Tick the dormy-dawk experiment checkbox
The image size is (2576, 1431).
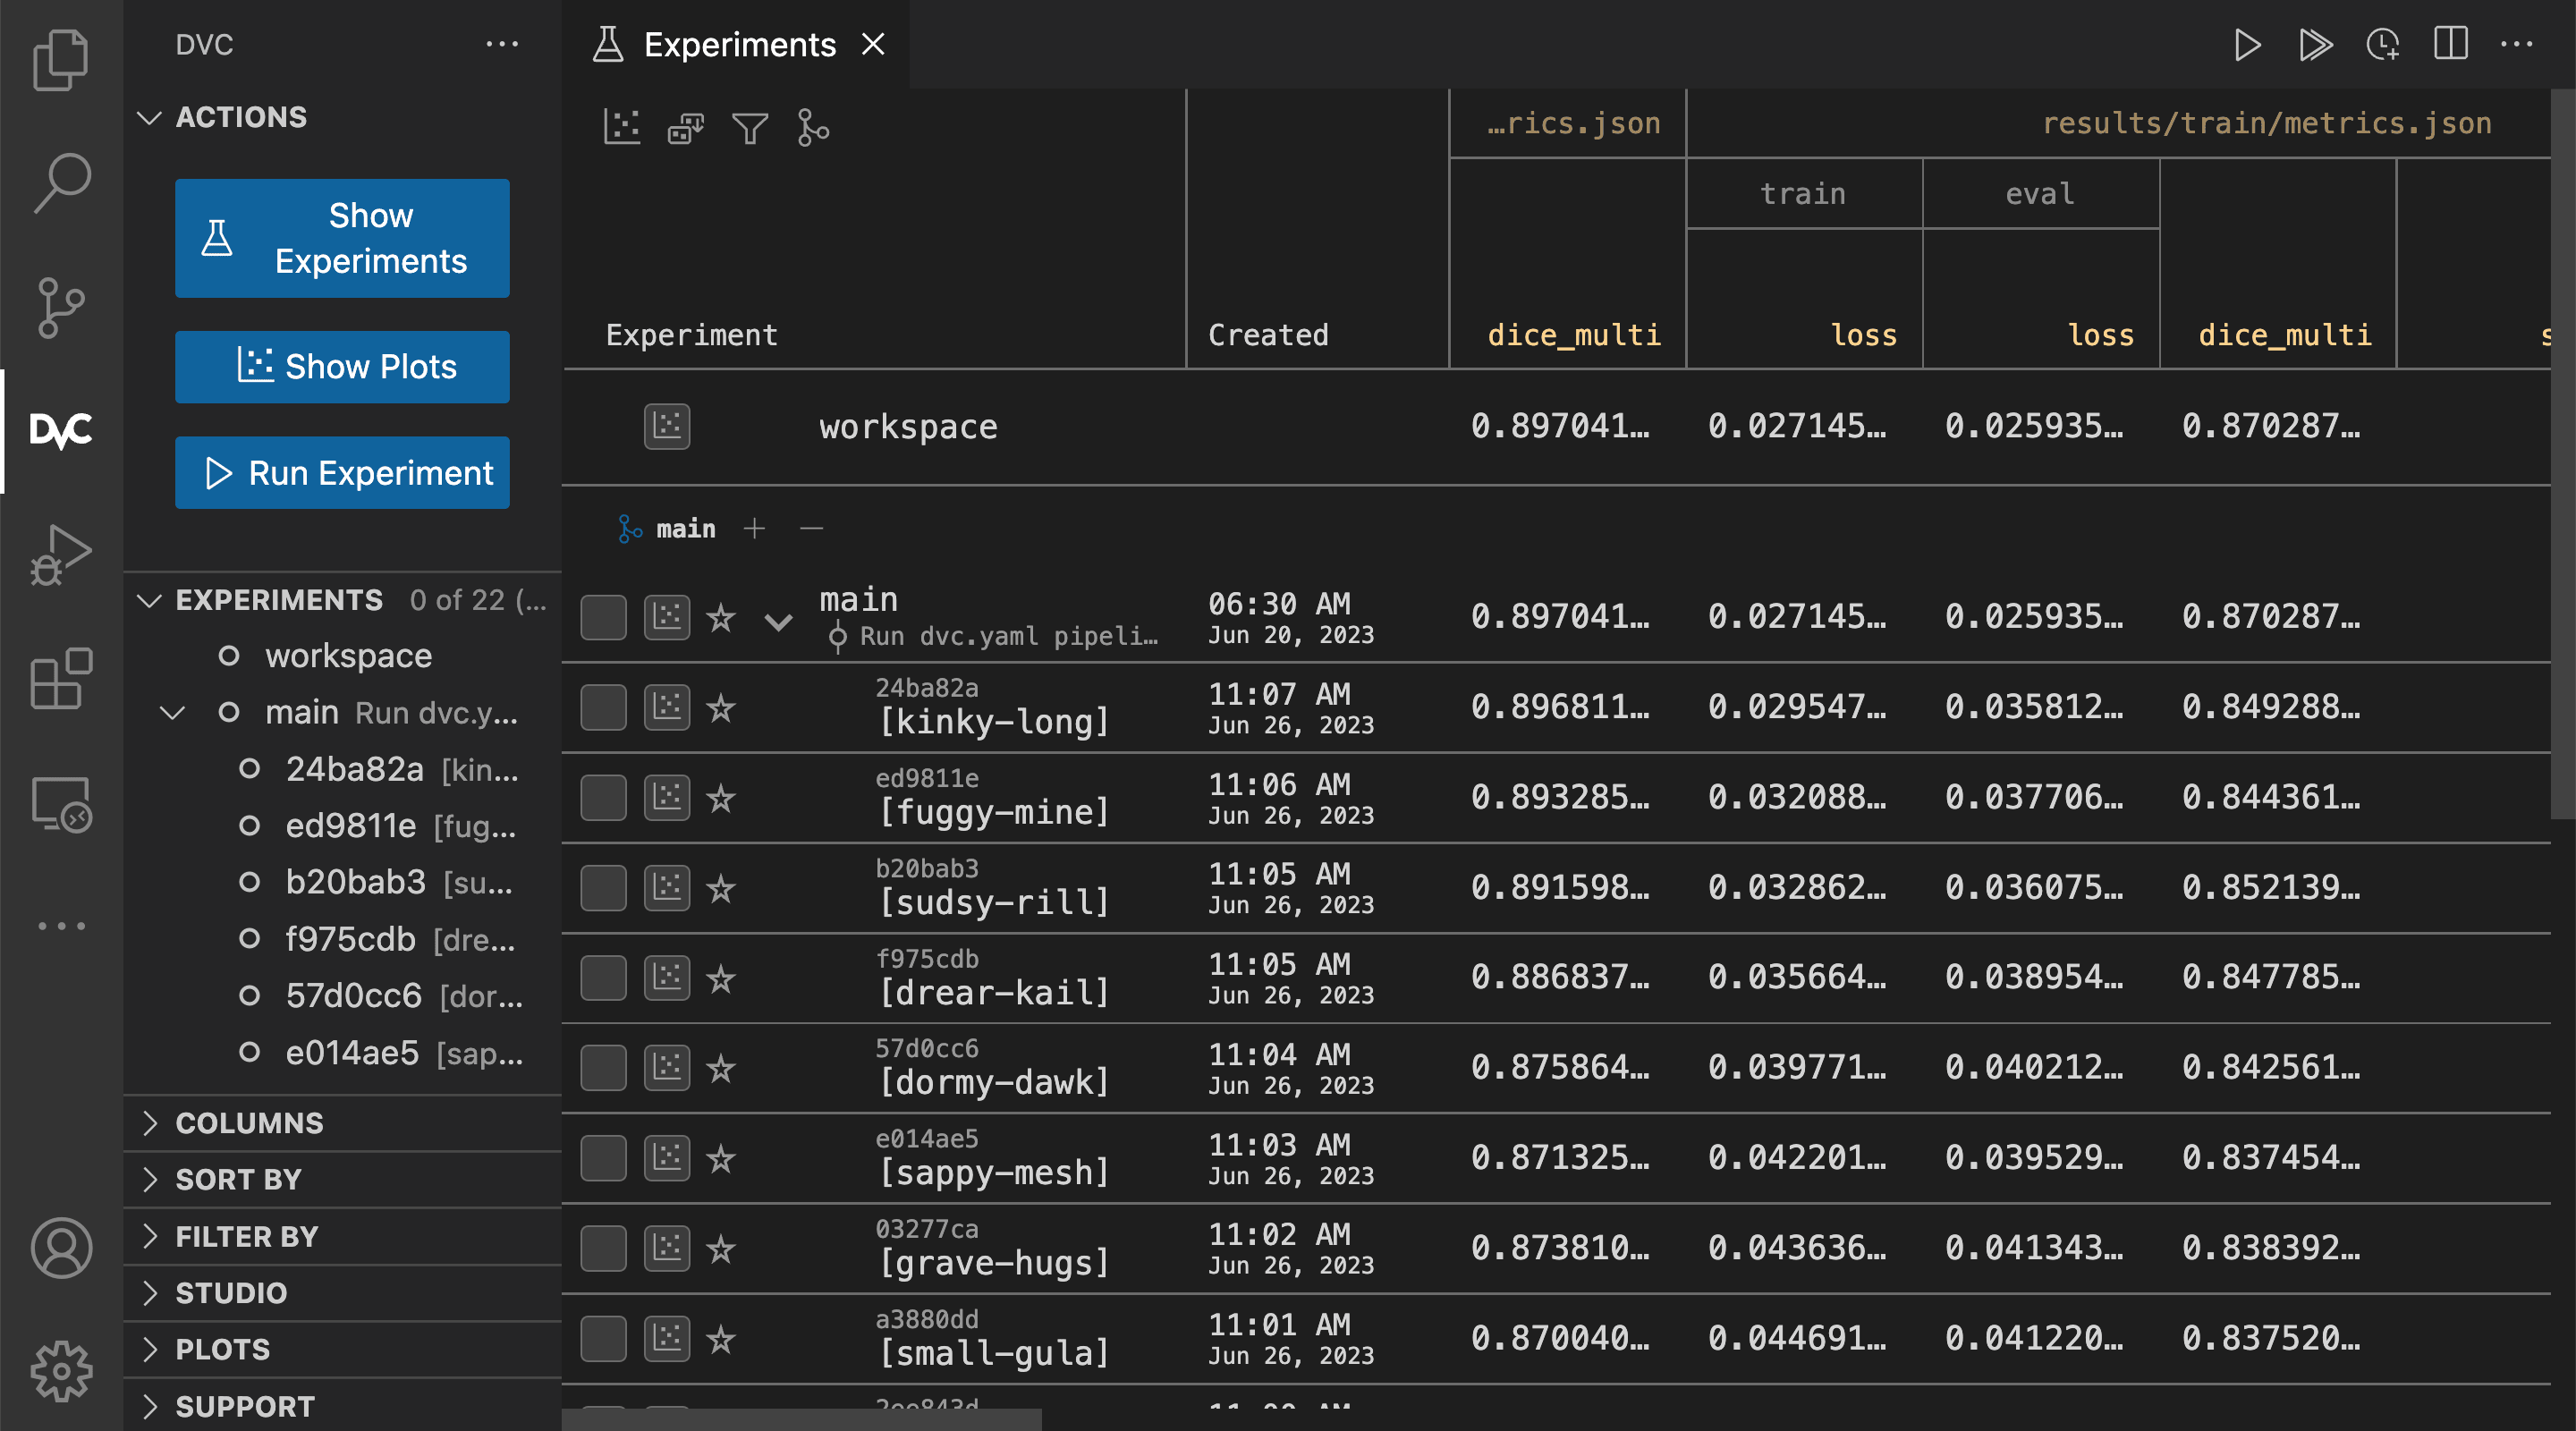(603, 1068)
